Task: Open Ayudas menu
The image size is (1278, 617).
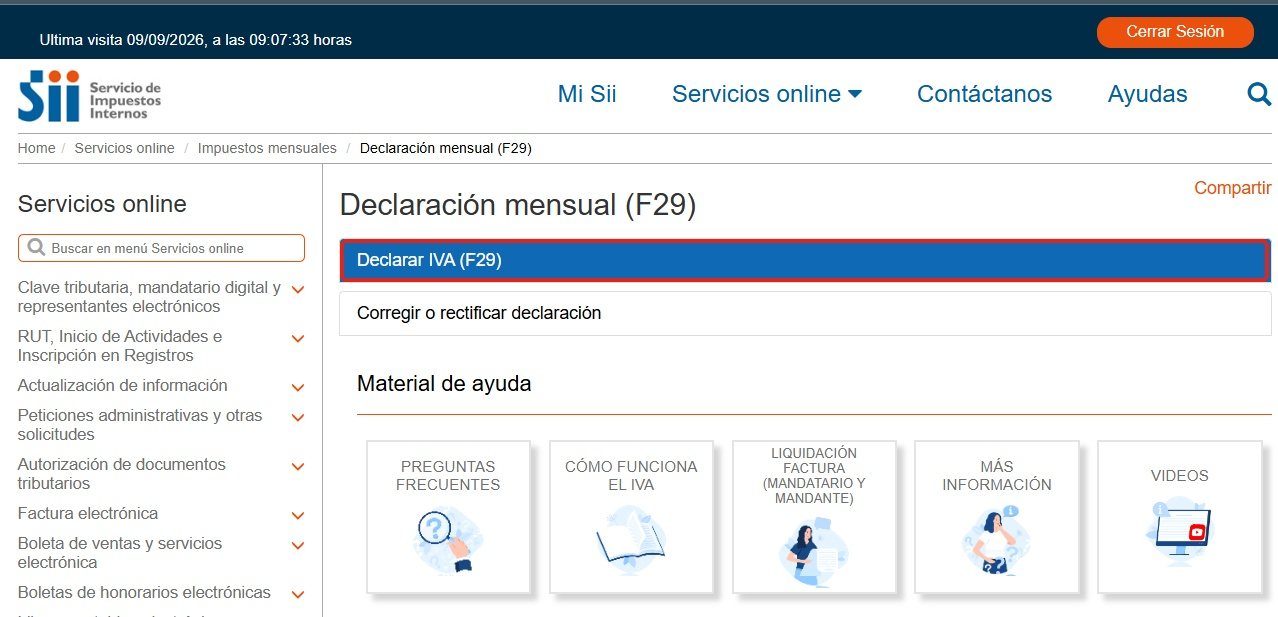Action: pyautogui.click(x=1147, y=94)
